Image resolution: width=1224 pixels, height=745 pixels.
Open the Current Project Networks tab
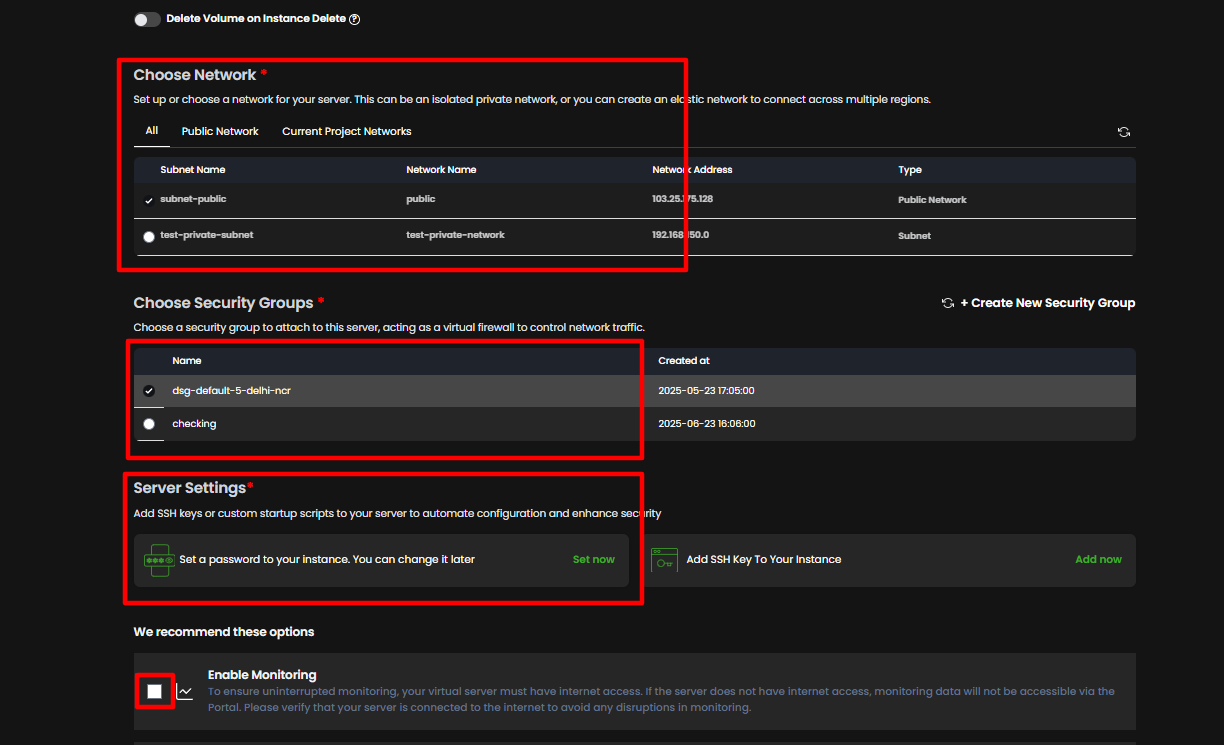tap(346, 132)
